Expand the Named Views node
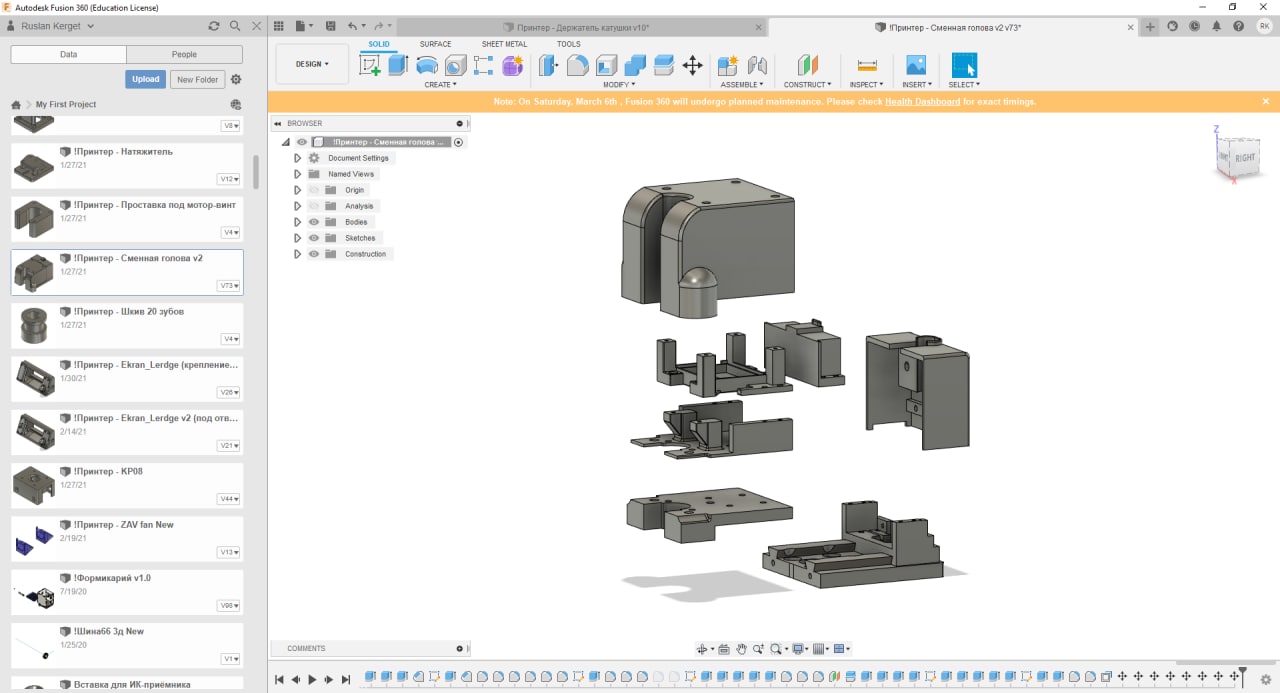This screenshot has height=693, width=1280. coord(297,174)
